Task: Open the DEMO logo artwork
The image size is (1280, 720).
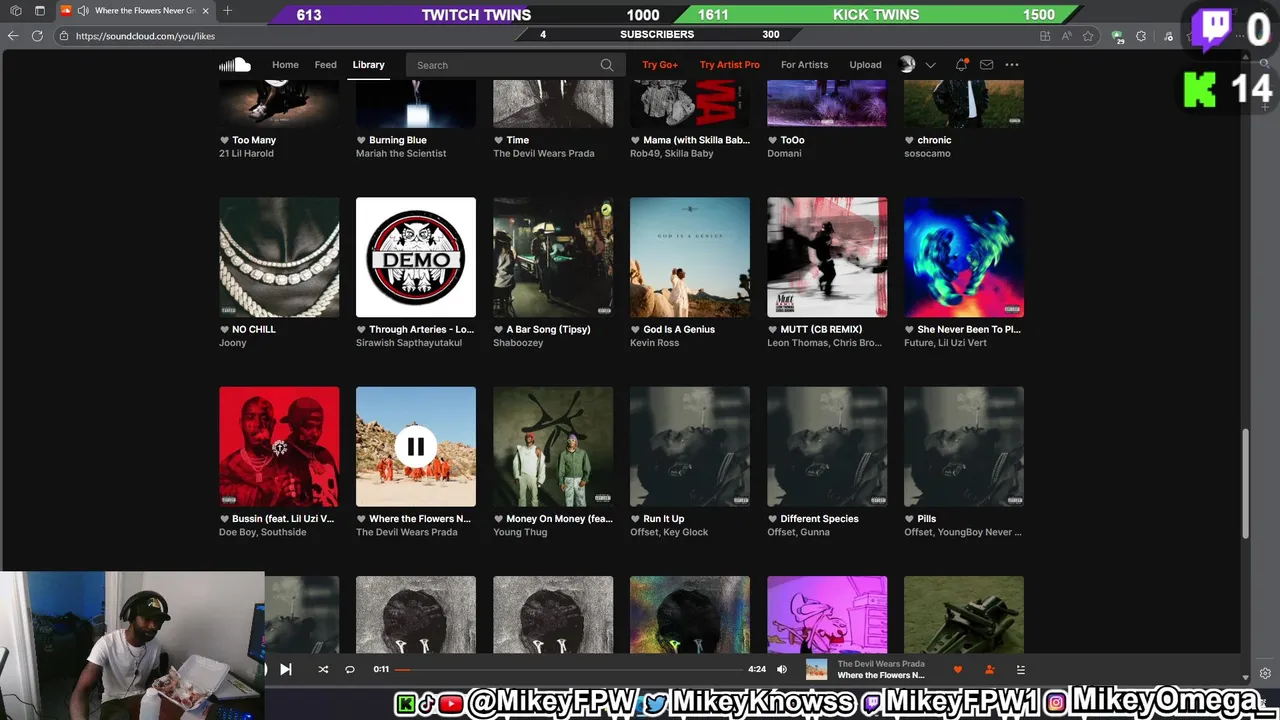Action: 416,257
